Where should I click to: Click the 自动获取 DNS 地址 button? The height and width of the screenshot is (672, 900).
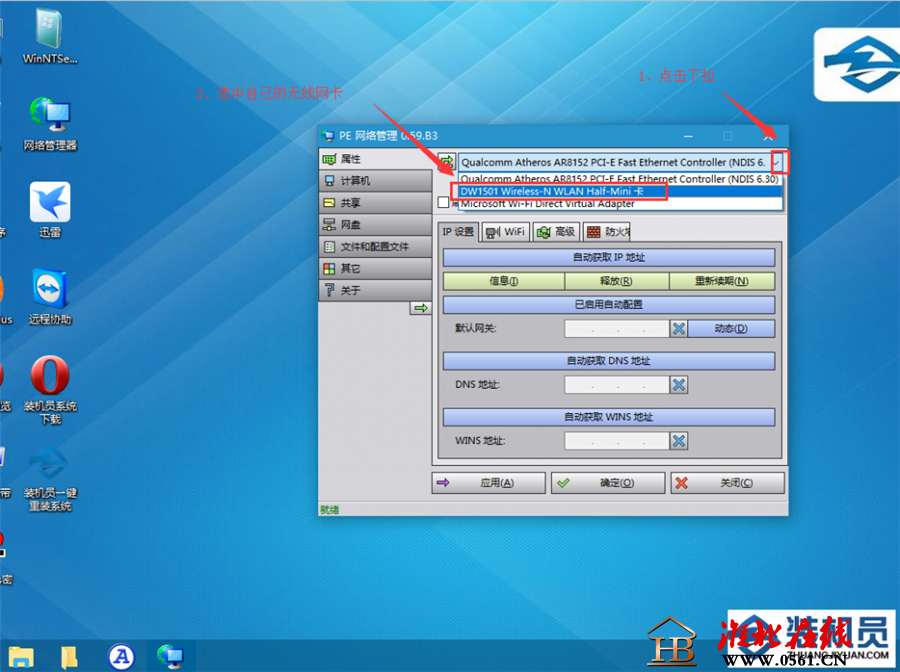point(608,360)
